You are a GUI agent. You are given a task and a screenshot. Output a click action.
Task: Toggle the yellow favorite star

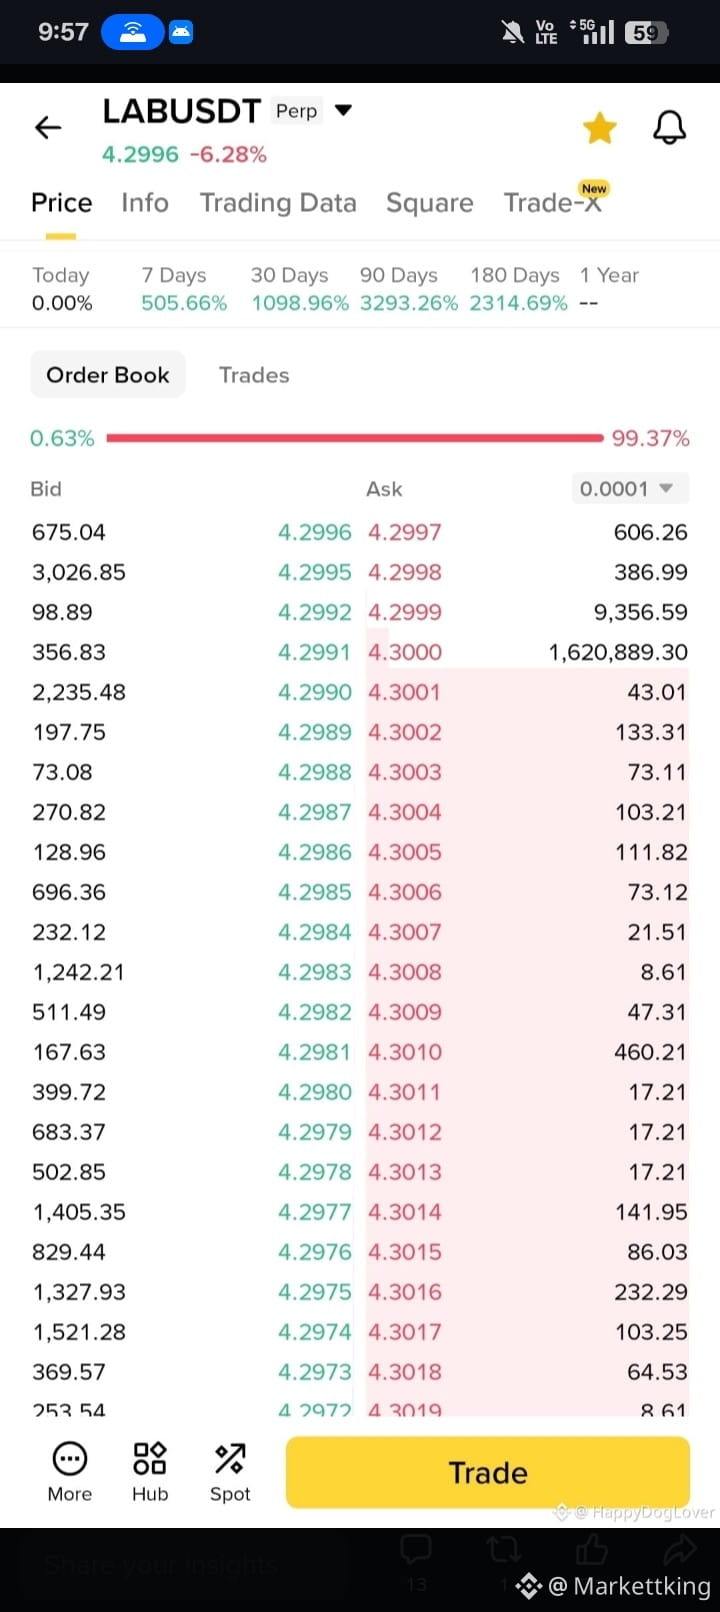coord(600,128)
